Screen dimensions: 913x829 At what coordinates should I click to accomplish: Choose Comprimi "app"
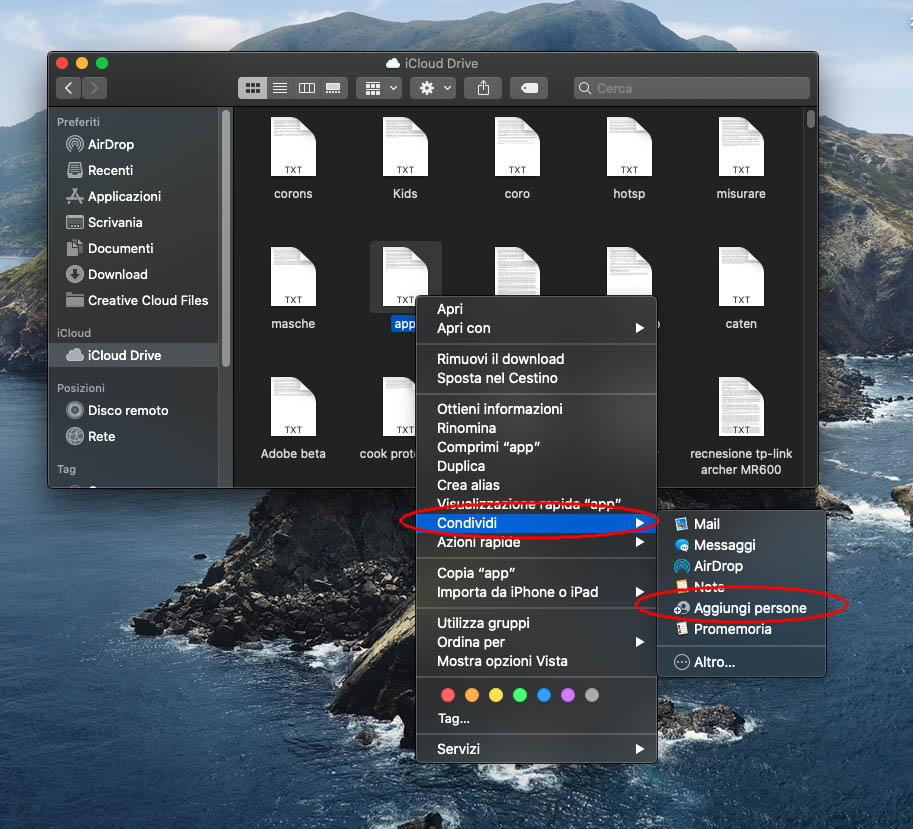point(536,447)
